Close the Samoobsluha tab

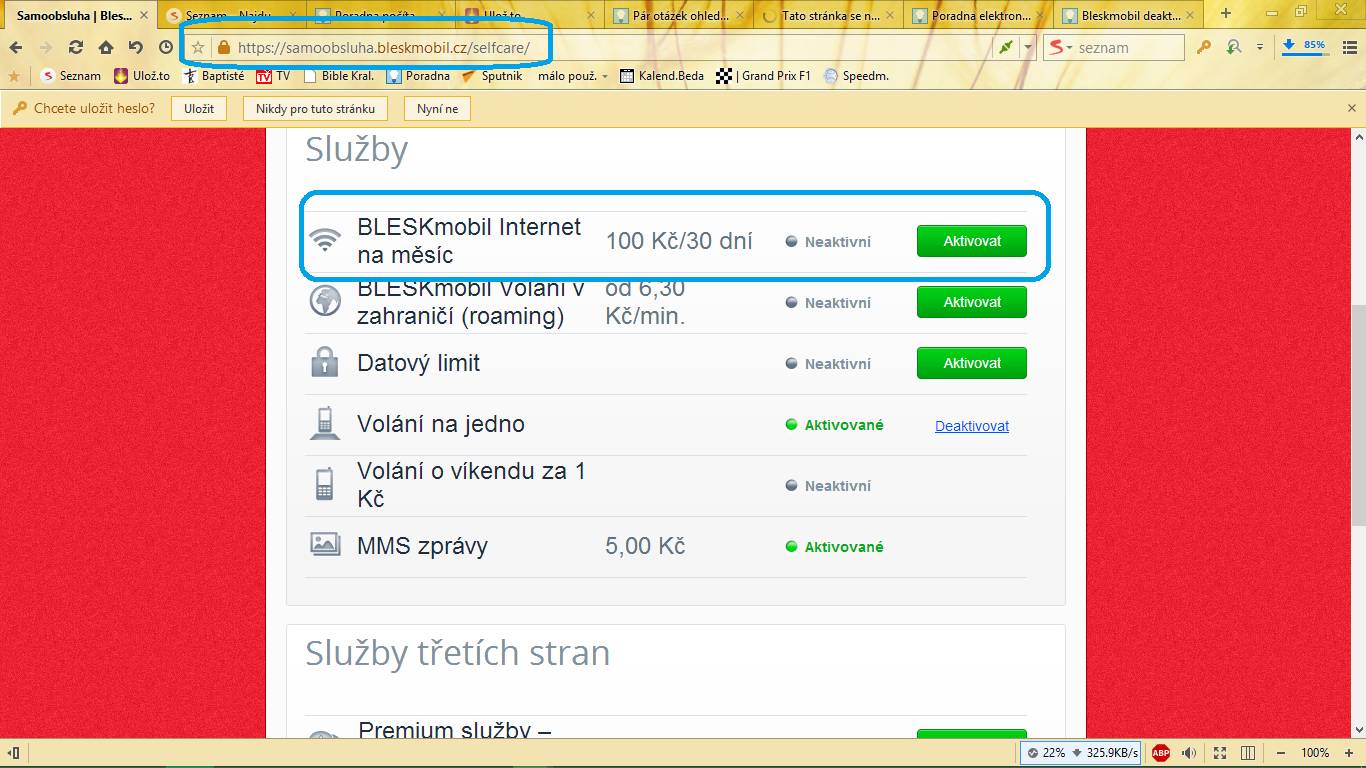point(145,16)
